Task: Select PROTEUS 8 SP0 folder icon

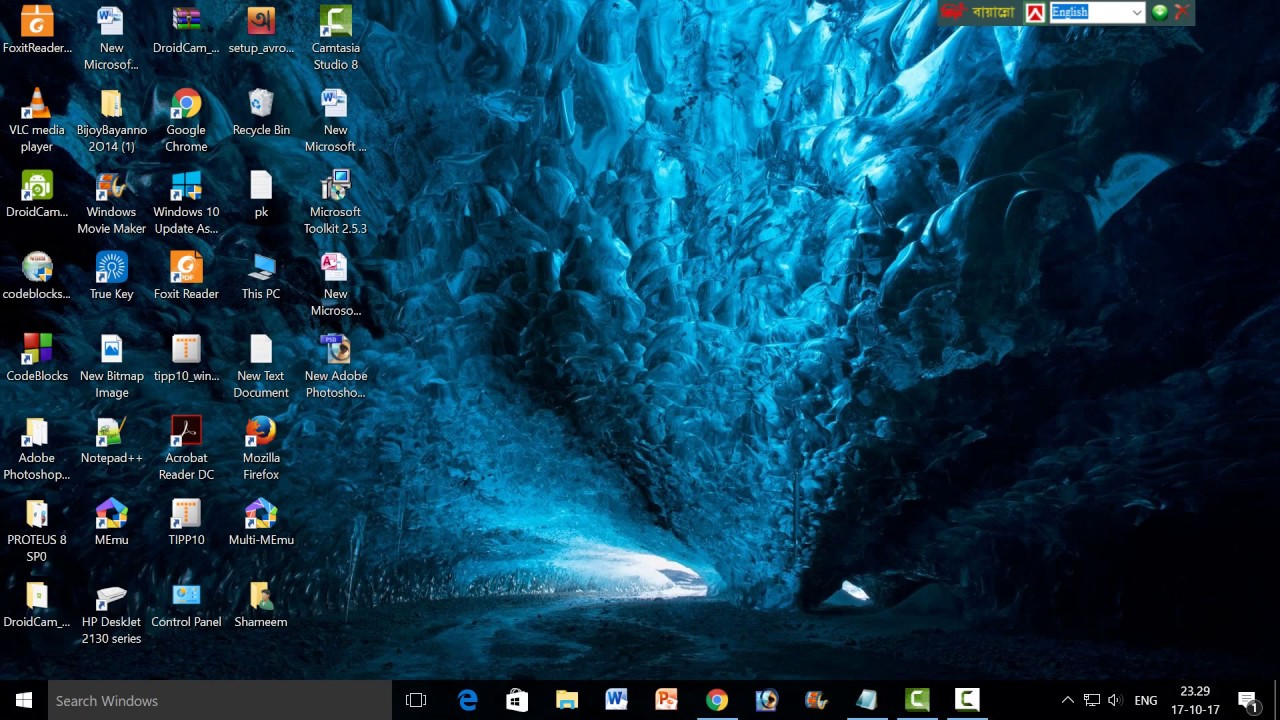Action: pyautogui.click(x=37, y=530)
